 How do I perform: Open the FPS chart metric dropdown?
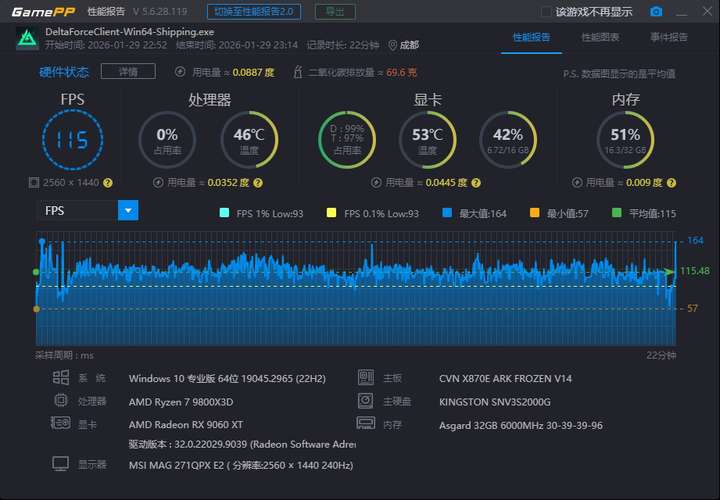128,210
